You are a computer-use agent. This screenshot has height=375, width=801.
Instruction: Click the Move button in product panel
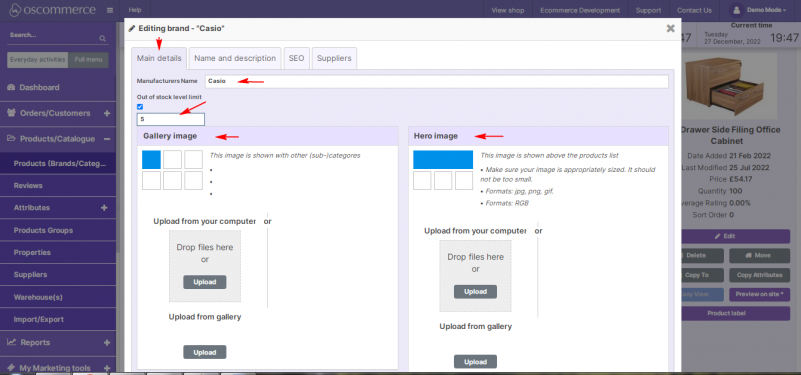(760, 255)
